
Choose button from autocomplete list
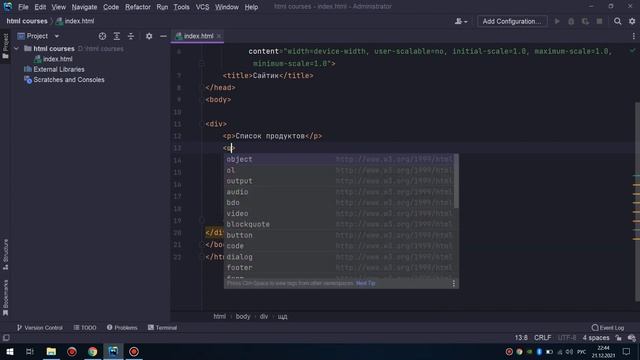339,235
